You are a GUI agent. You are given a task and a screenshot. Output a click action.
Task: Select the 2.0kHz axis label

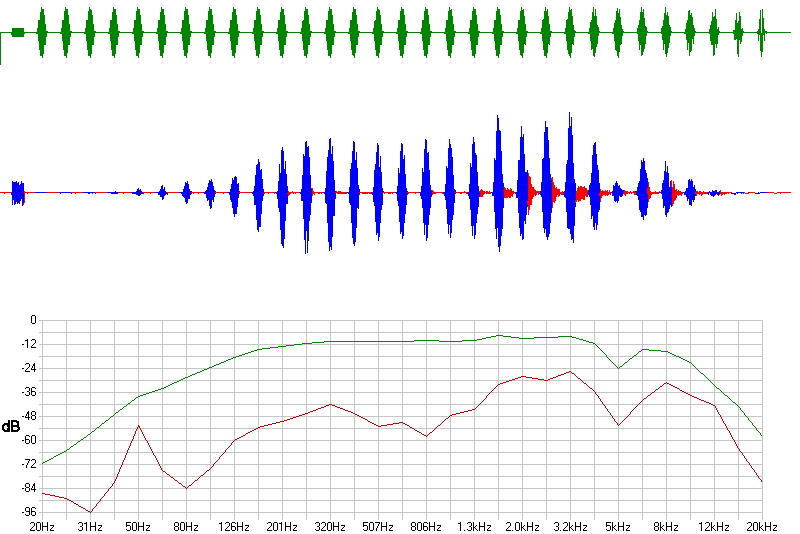[x=522, y=527]
